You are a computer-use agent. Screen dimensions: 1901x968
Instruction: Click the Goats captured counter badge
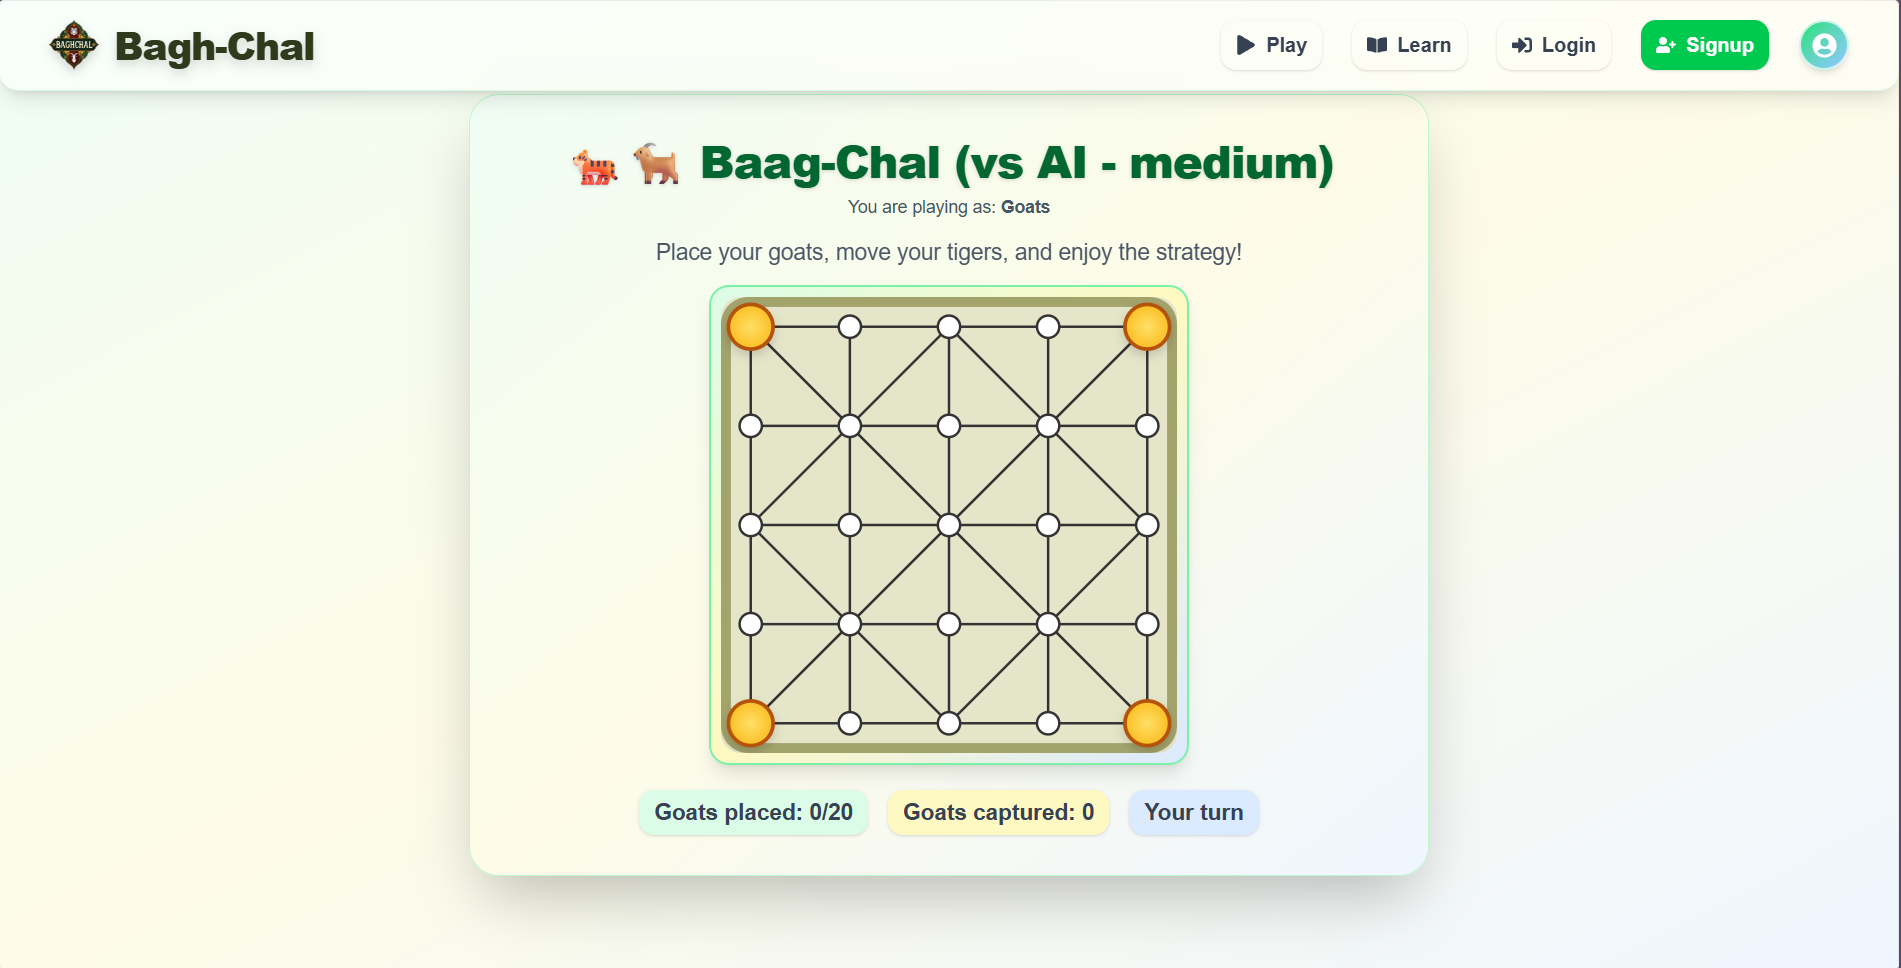[998, 812]
